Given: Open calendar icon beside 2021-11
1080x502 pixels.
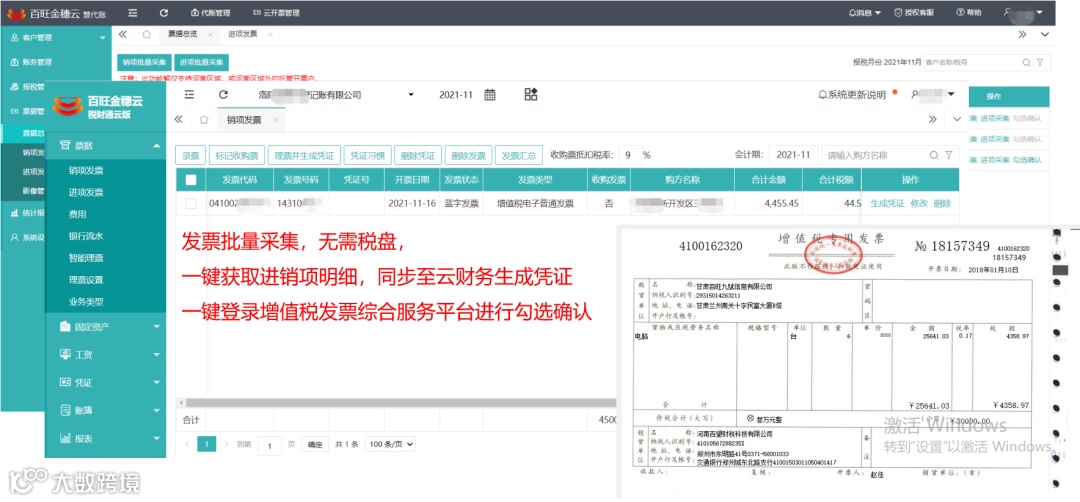Looking at the screenshot, I should 490,95.
